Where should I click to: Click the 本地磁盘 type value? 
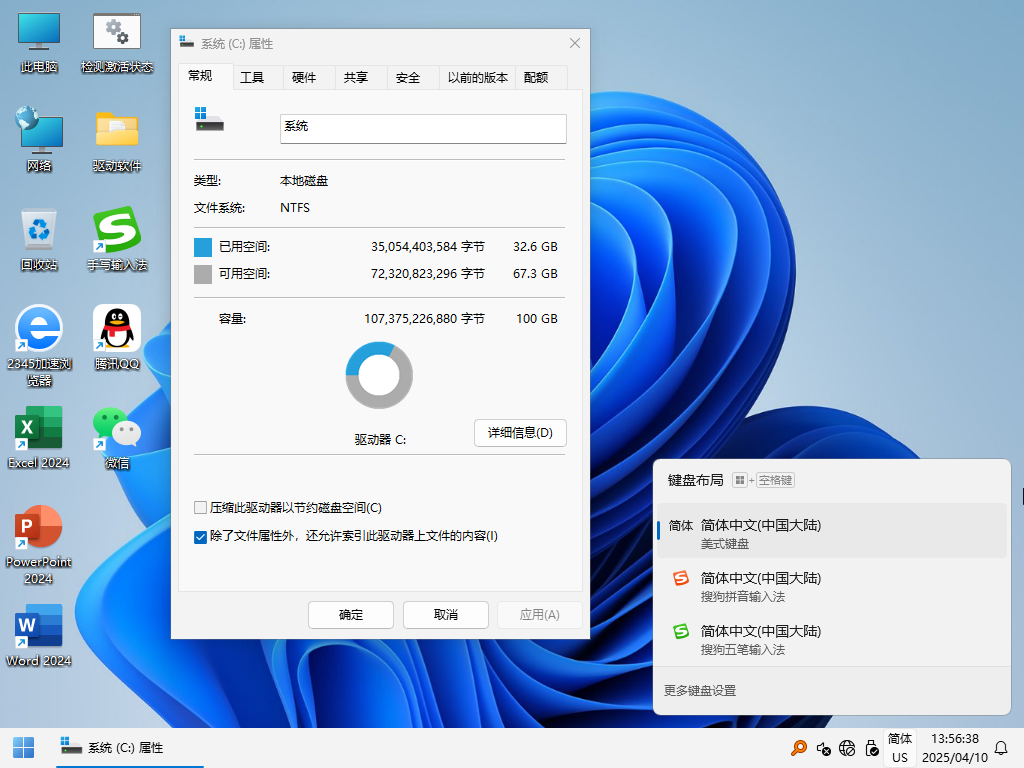[304, 181]
